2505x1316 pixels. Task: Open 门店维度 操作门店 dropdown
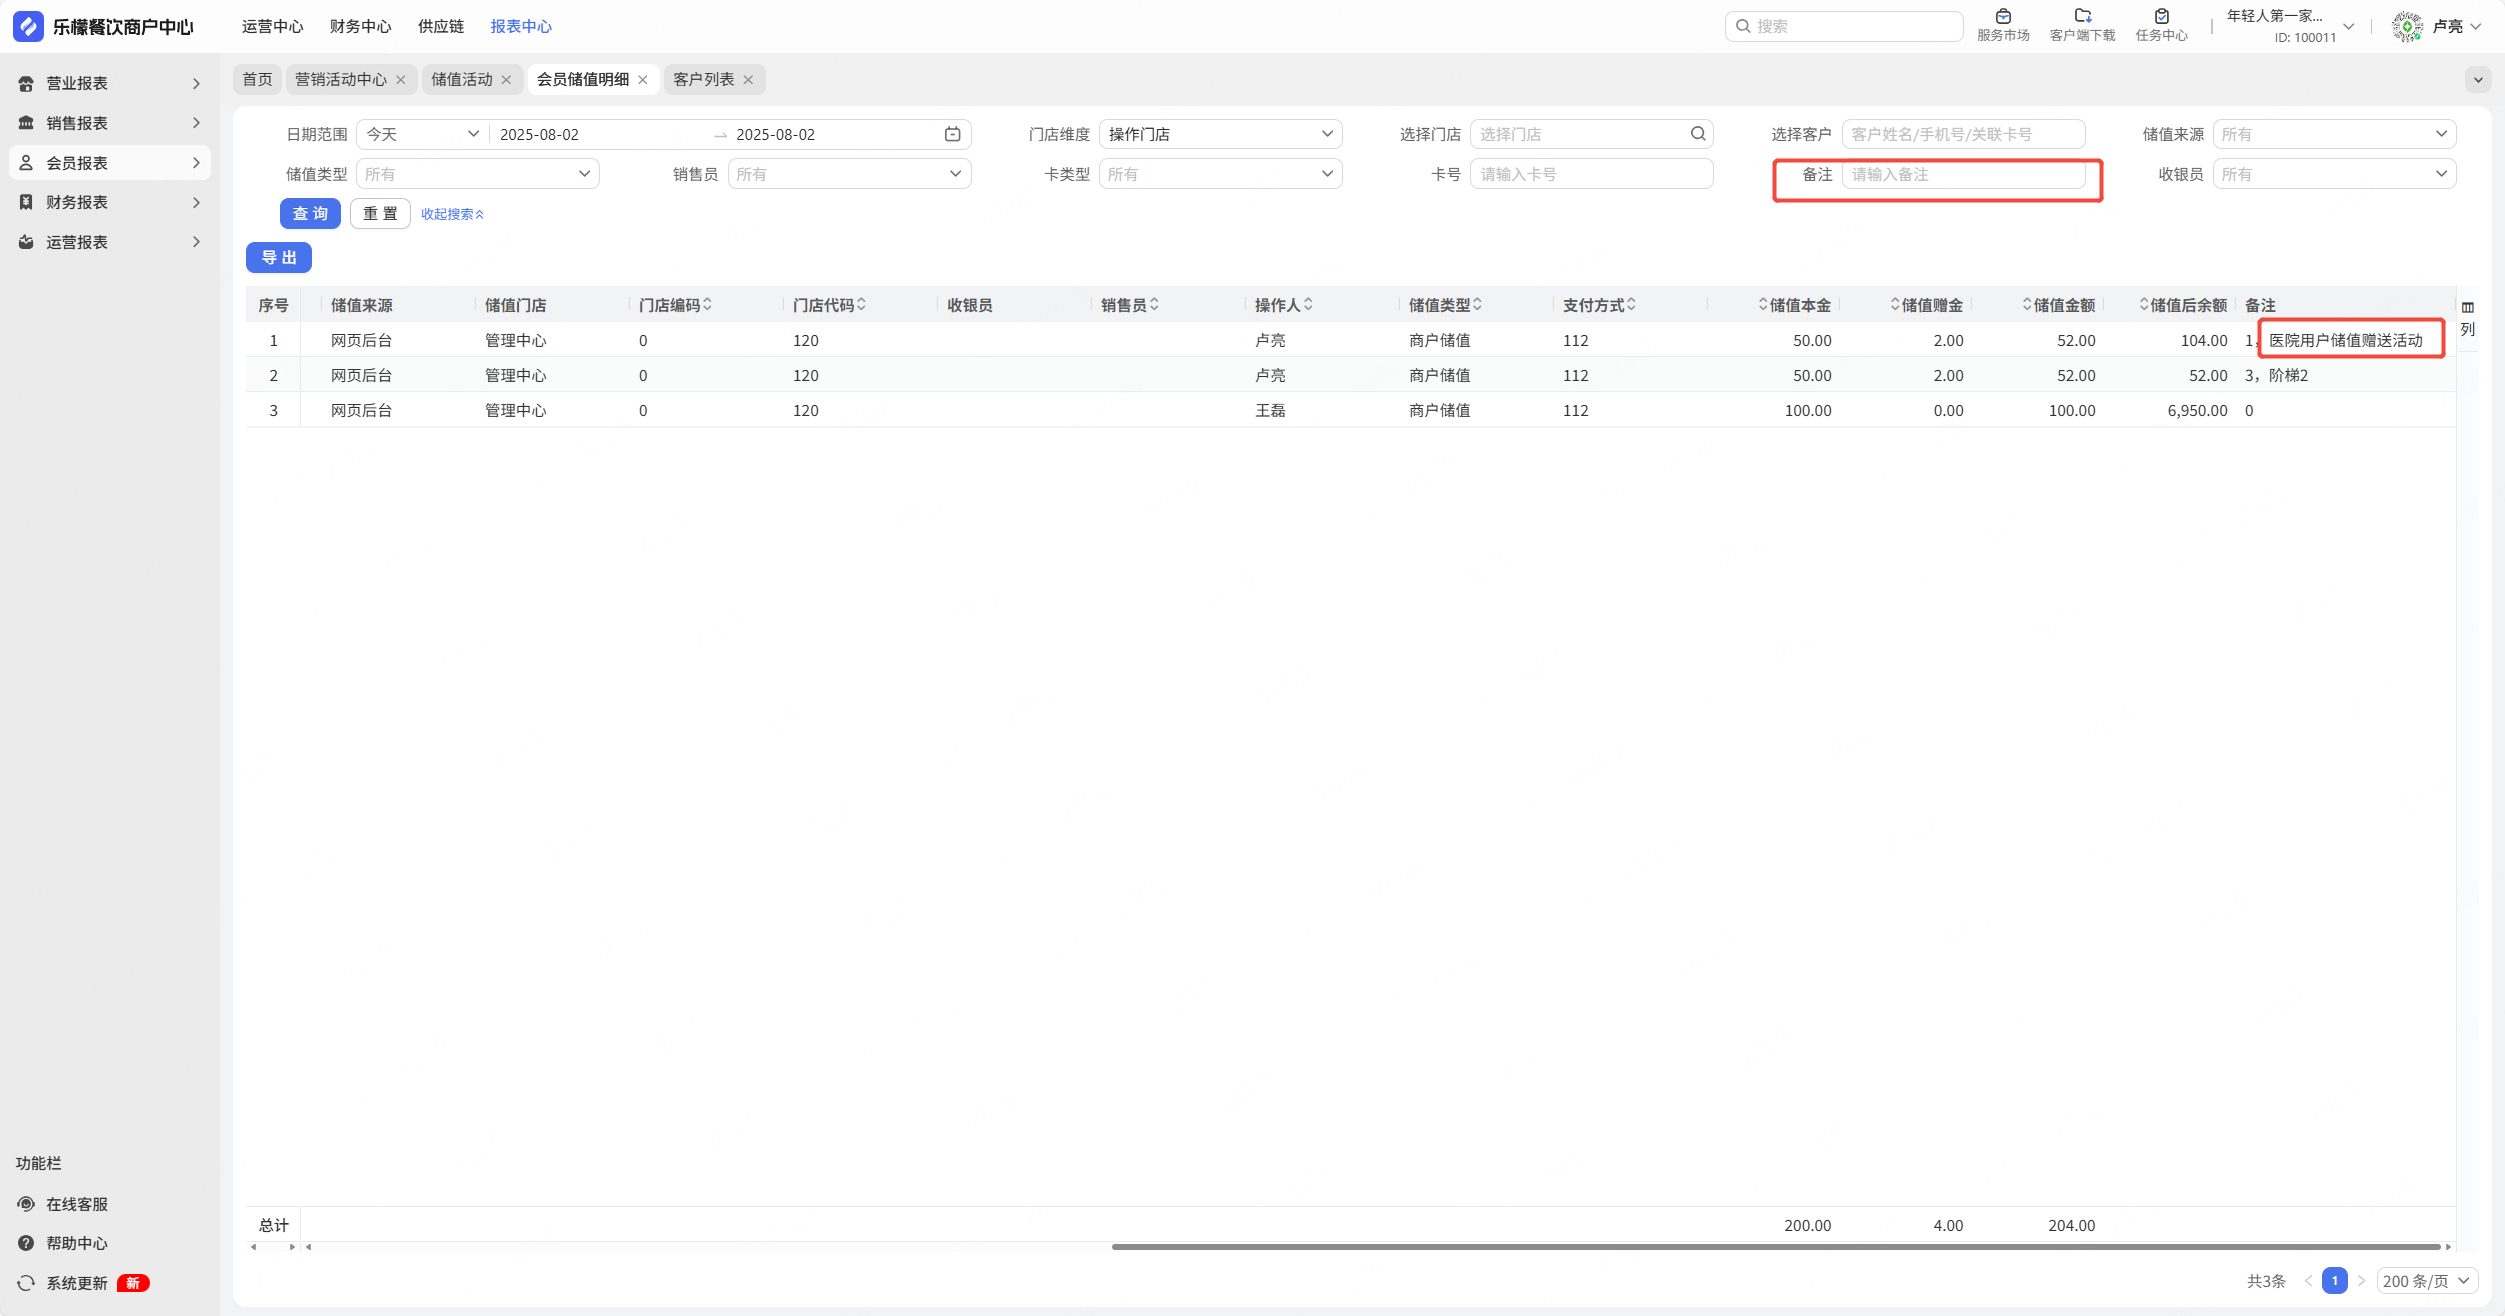point(1220,134)
